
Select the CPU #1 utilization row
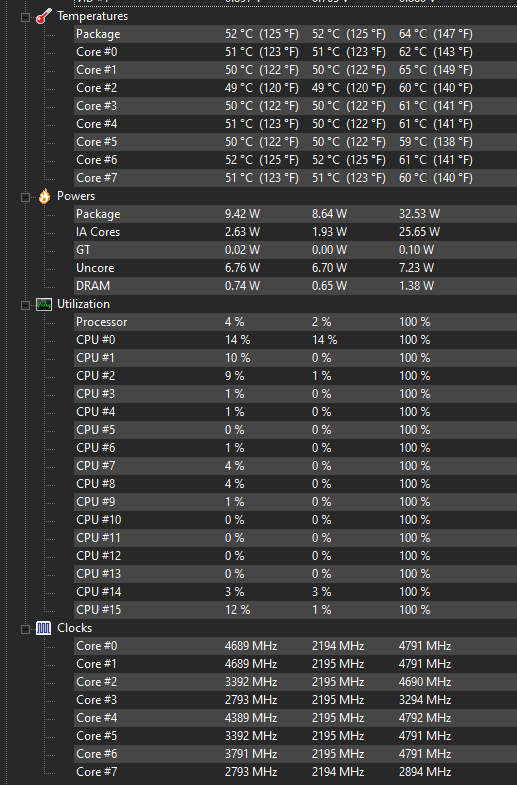click(x=295, y=358)
